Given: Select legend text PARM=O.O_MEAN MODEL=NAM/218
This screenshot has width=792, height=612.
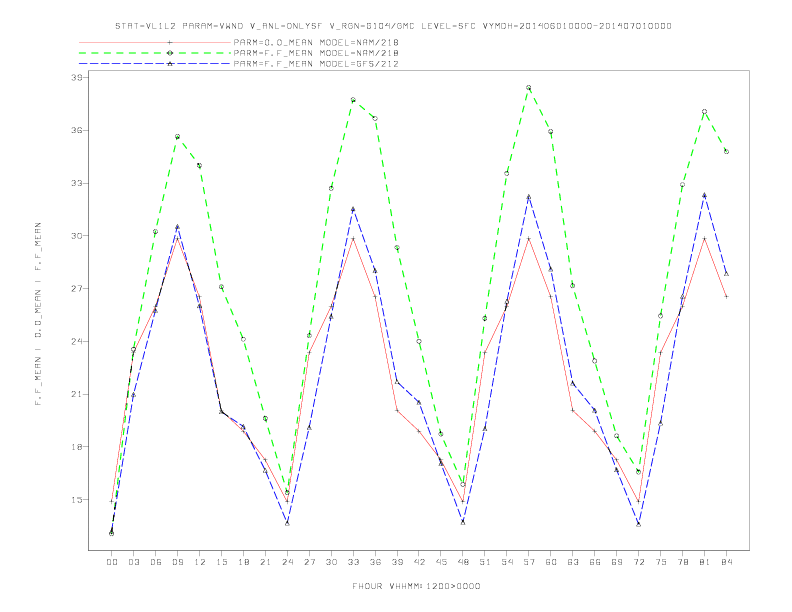Looking at the screenshot, I should coord(316,42).
